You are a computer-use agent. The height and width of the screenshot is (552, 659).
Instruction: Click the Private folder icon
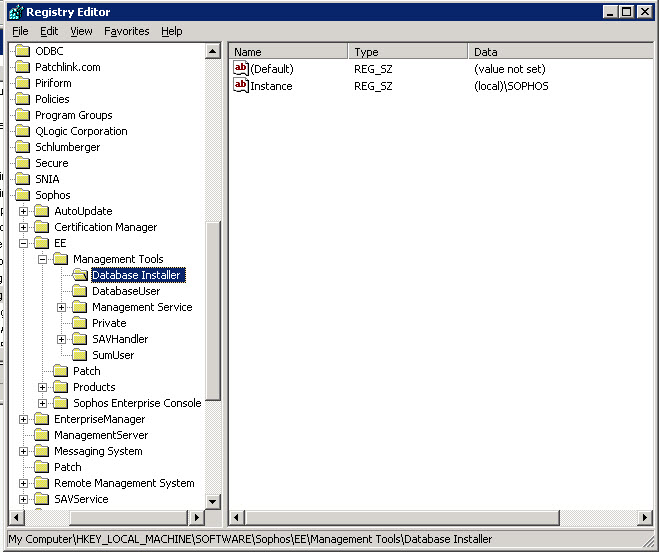coord(79,323)
